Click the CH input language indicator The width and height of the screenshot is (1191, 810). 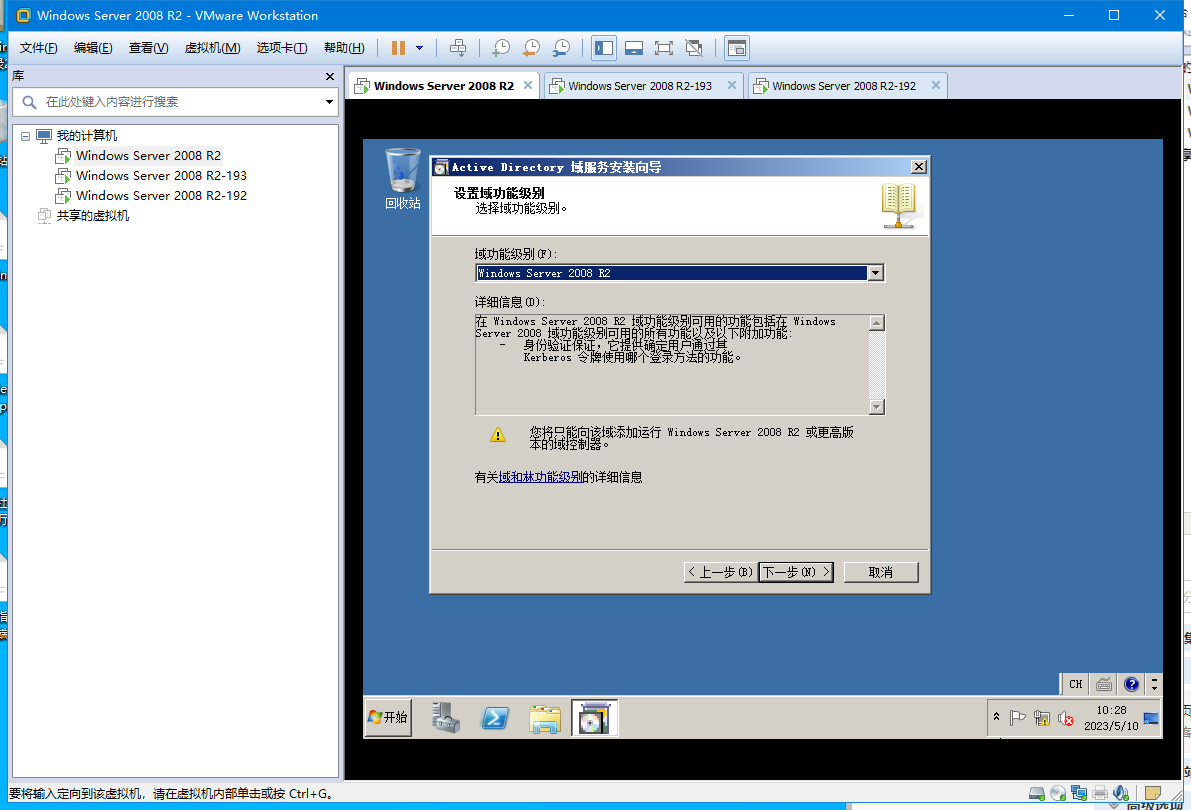[1076, 684]
